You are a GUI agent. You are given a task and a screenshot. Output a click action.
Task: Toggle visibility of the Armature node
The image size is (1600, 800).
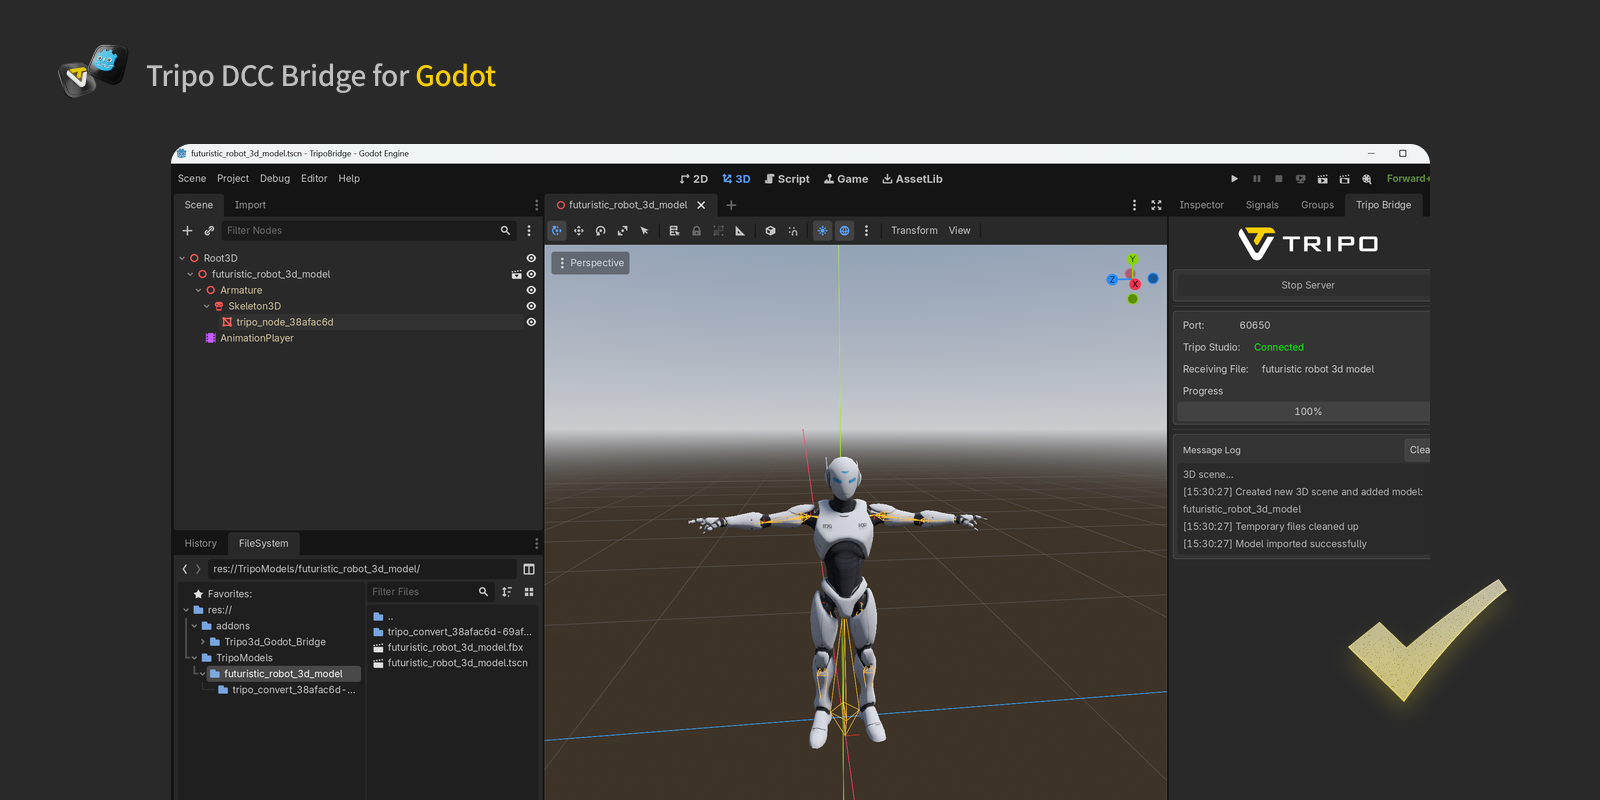click(531, 290)
